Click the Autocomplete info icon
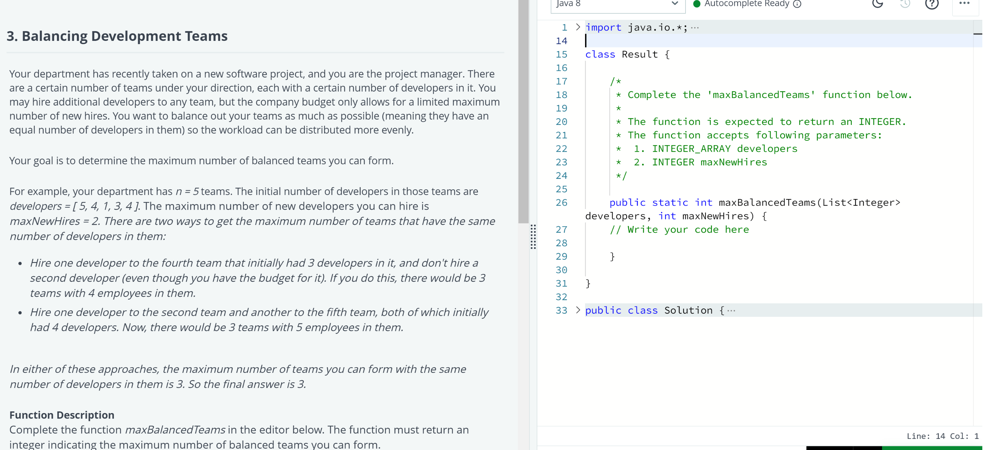 click(797, 5)
